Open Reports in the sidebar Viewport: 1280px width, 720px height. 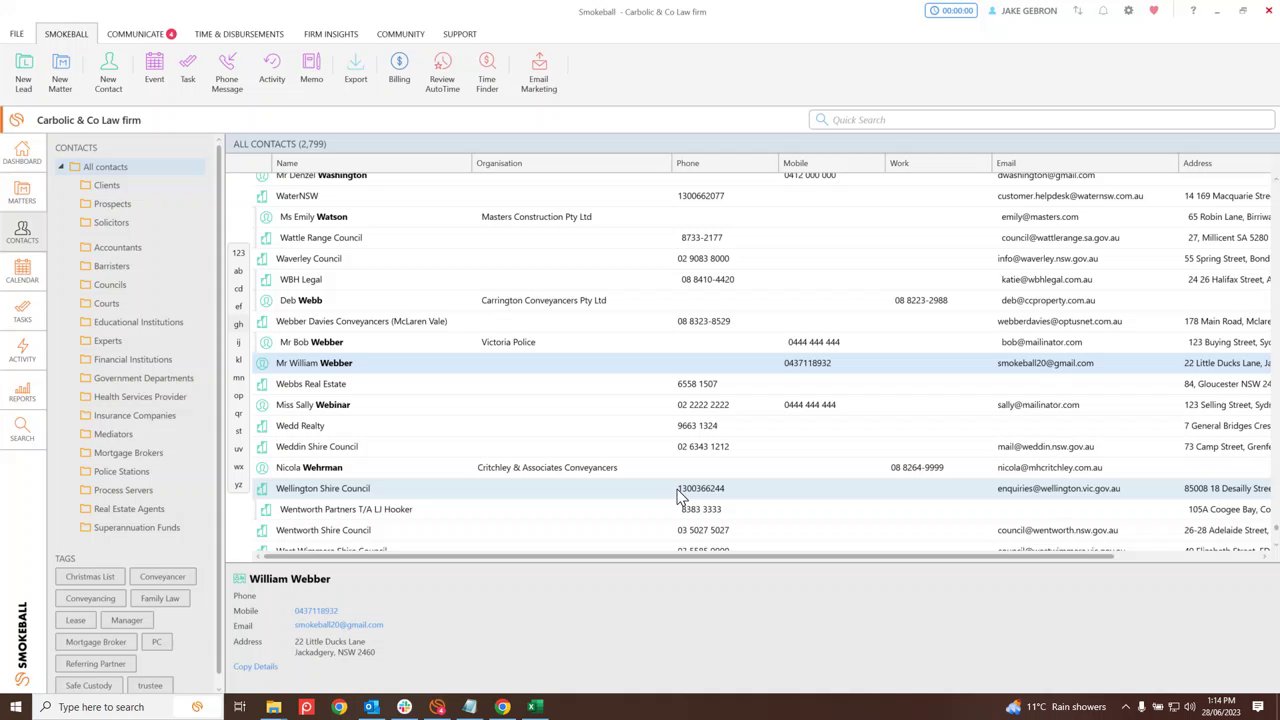[x=22, y=390]
